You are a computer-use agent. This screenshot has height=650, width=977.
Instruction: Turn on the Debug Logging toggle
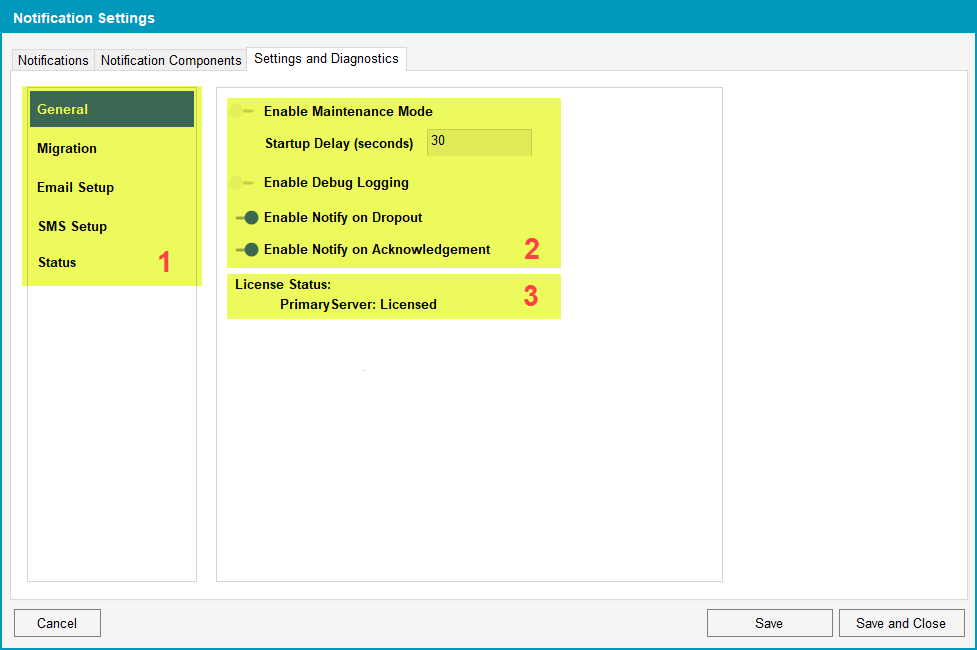point(241,182)
